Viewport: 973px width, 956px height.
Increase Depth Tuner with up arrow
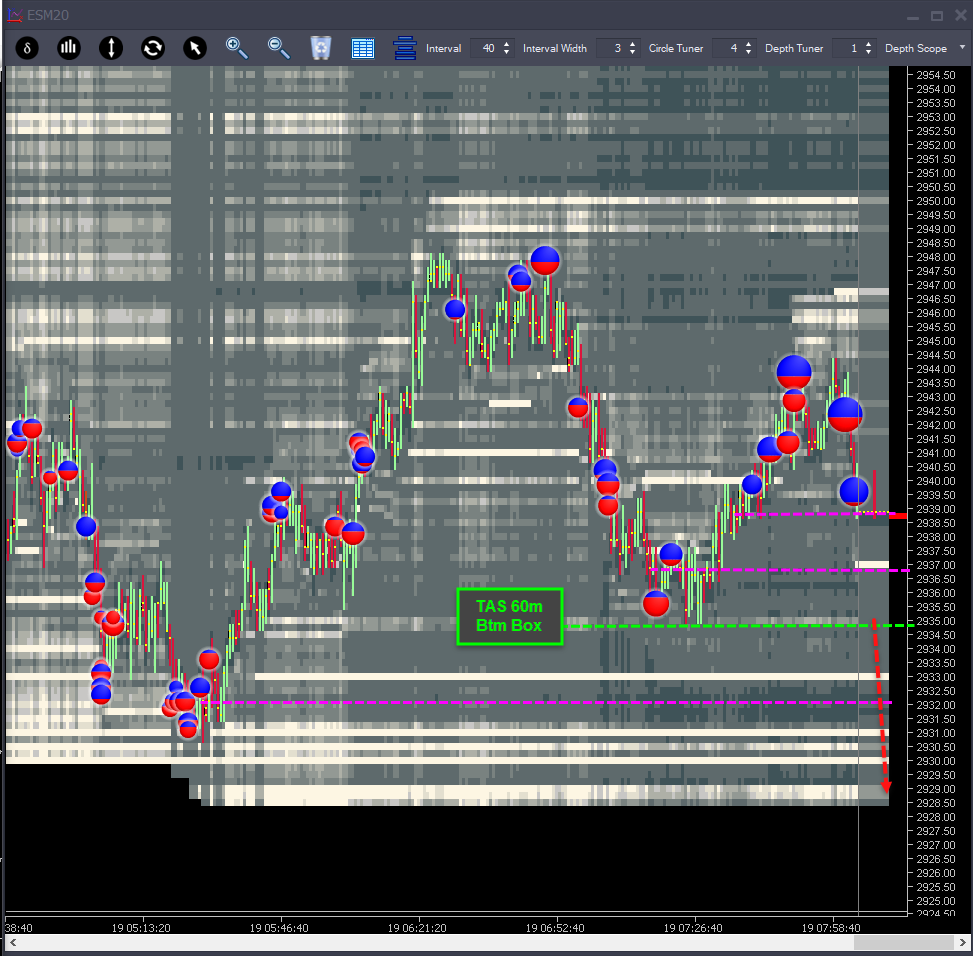click(868, 44)
